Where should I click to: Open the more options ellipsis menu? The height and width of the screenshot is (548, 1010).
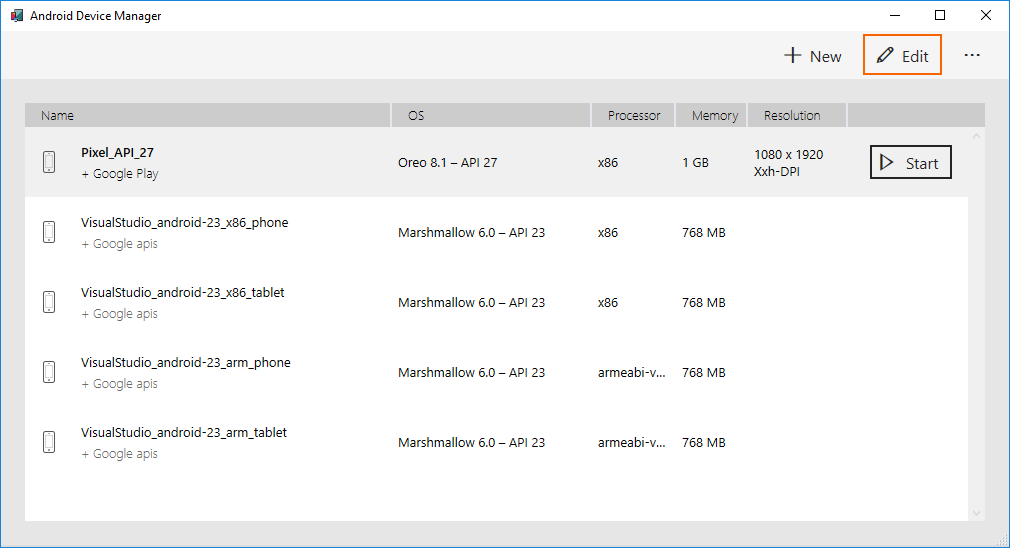[x=972, y=55]
